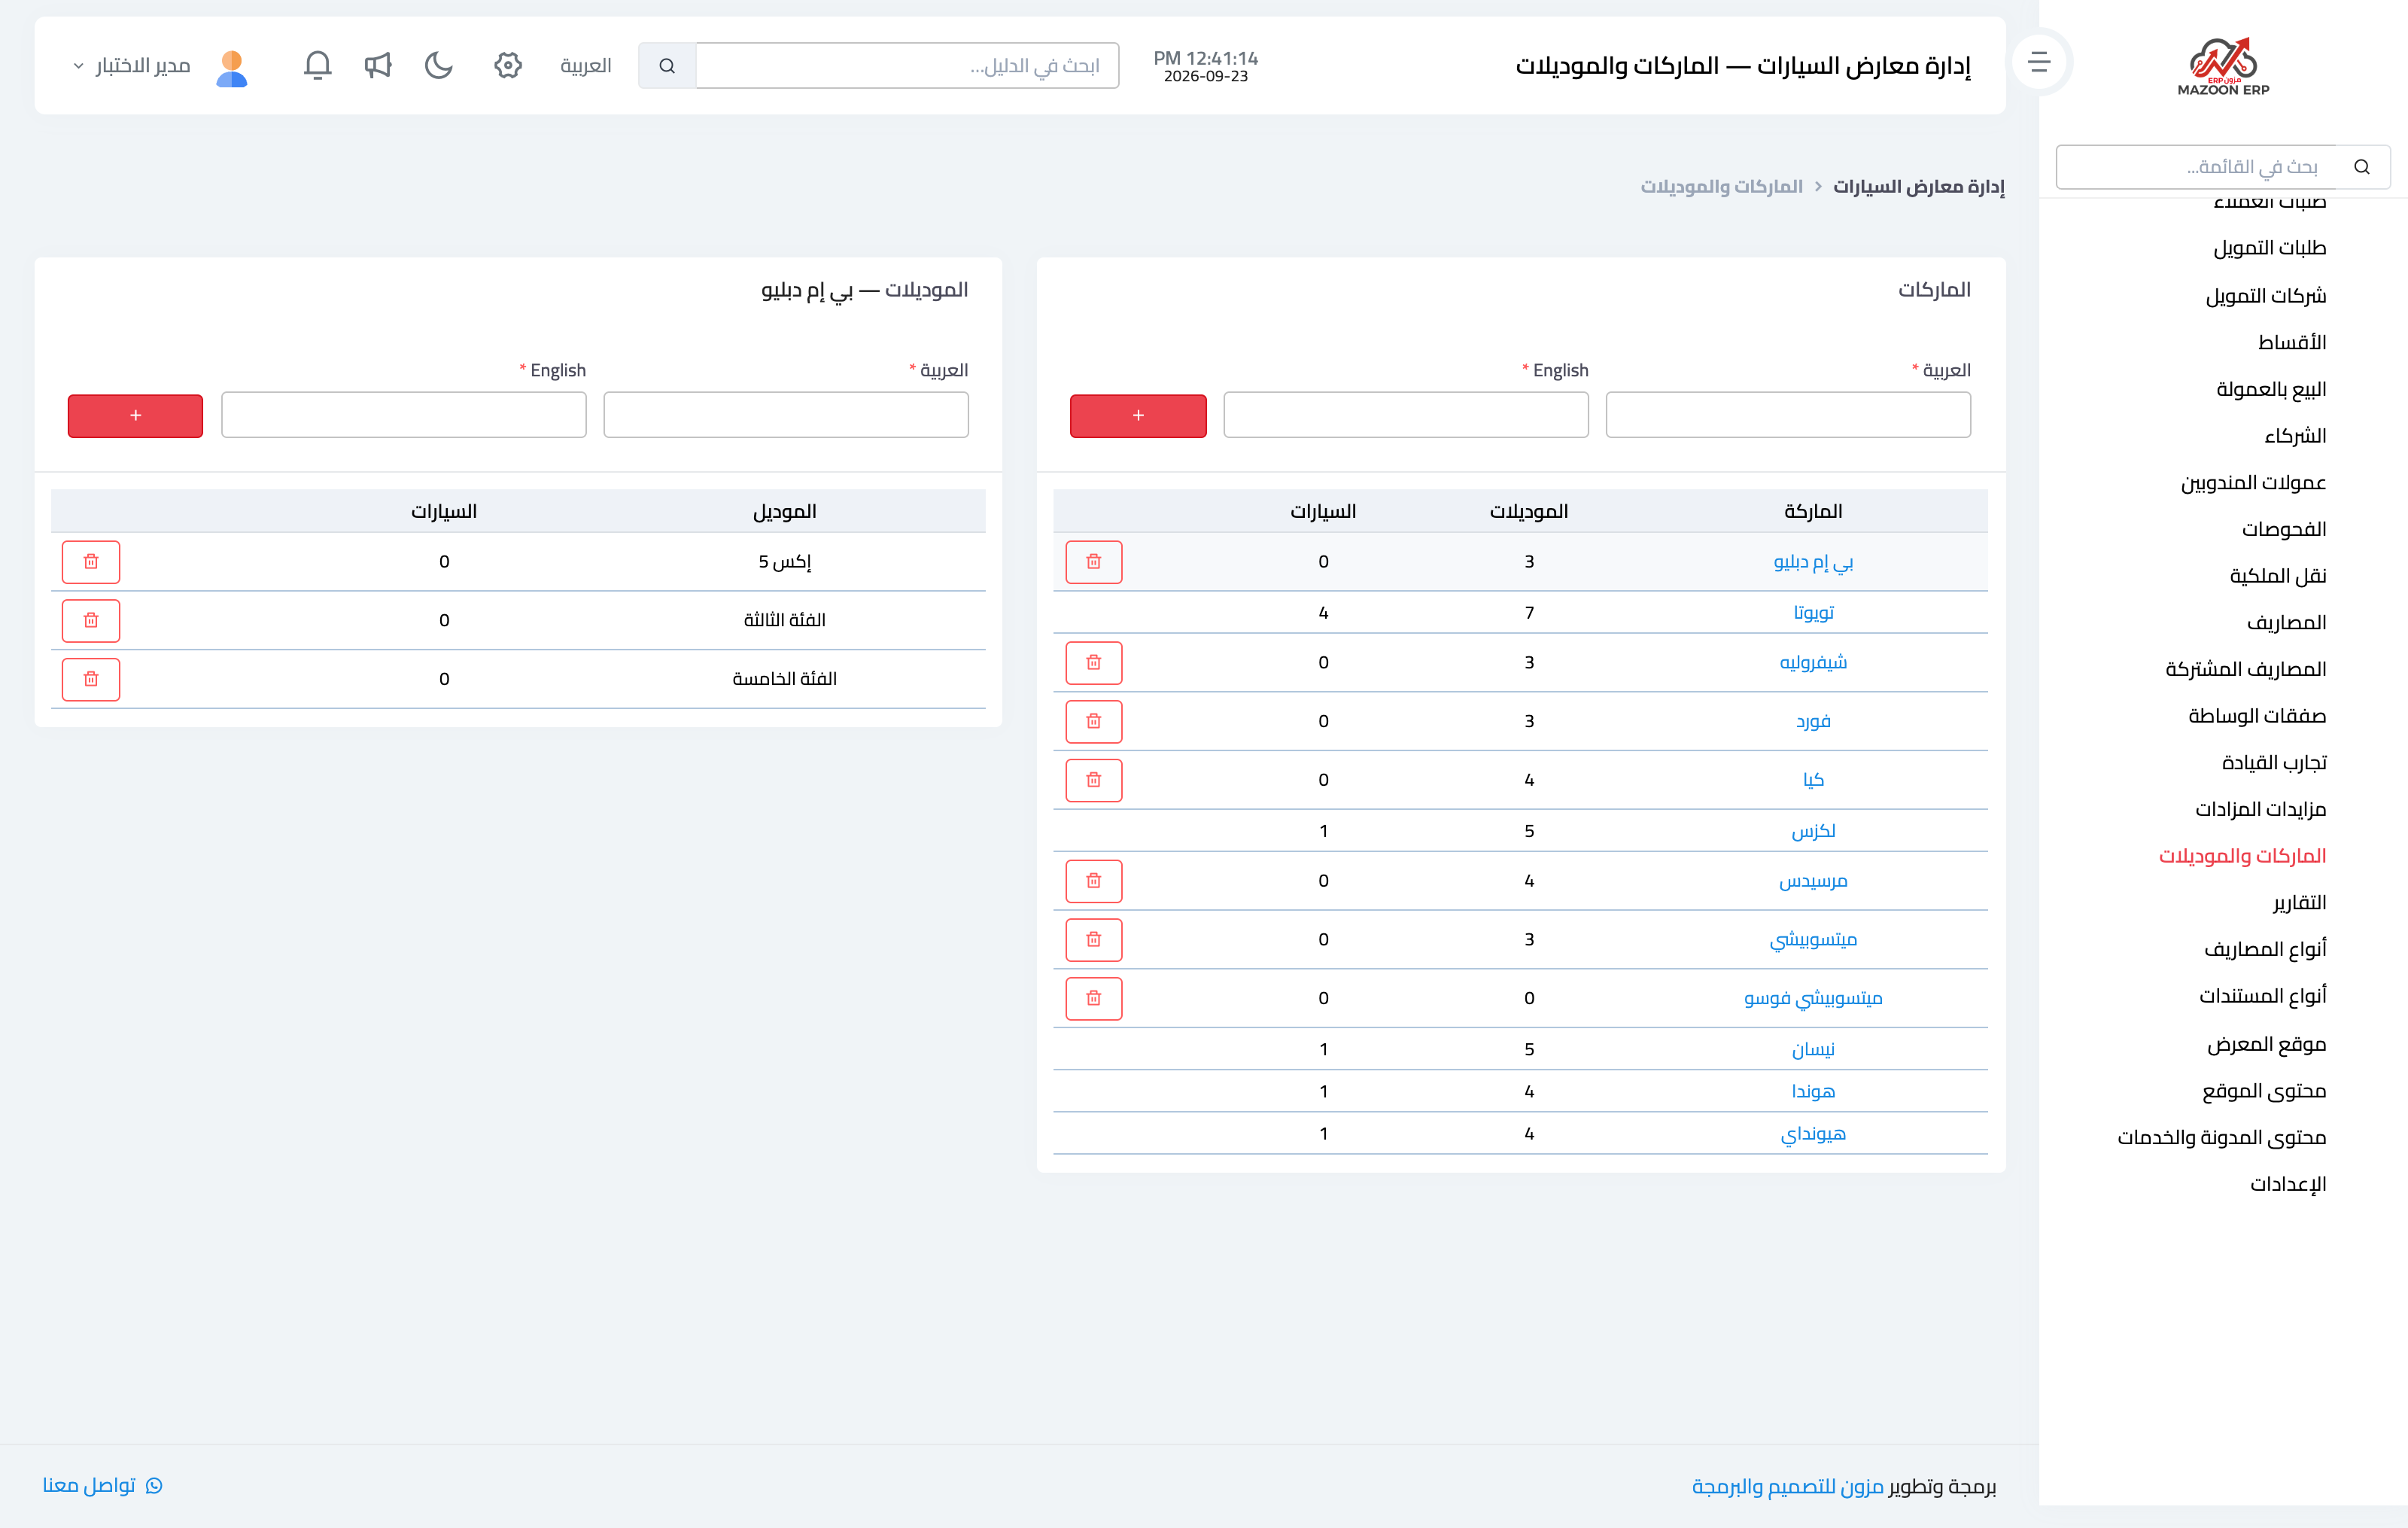Select the هوندا brand link
This screenshot has height=1528, width=2408.
point(1813,1091)
